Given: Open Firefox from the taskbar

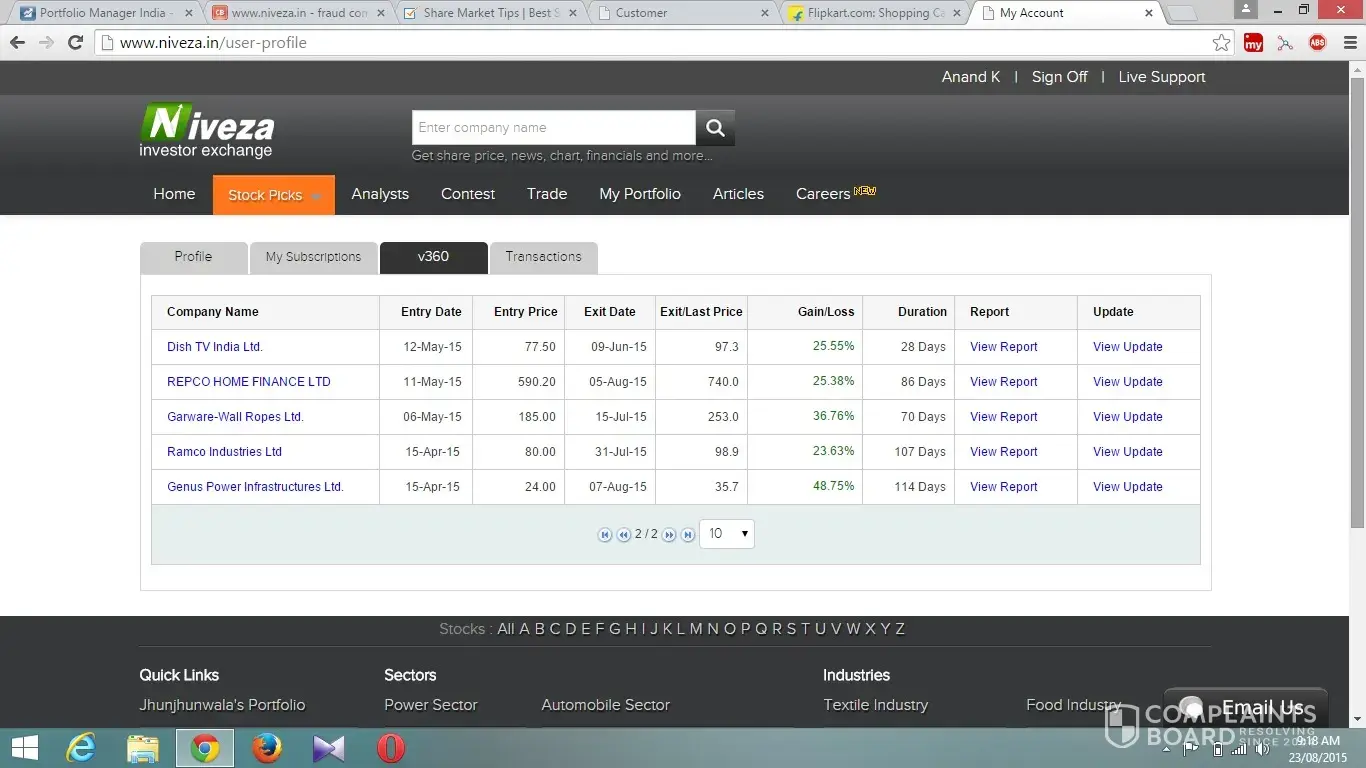Looking at the screenshot, I should (x=267, y=748).
